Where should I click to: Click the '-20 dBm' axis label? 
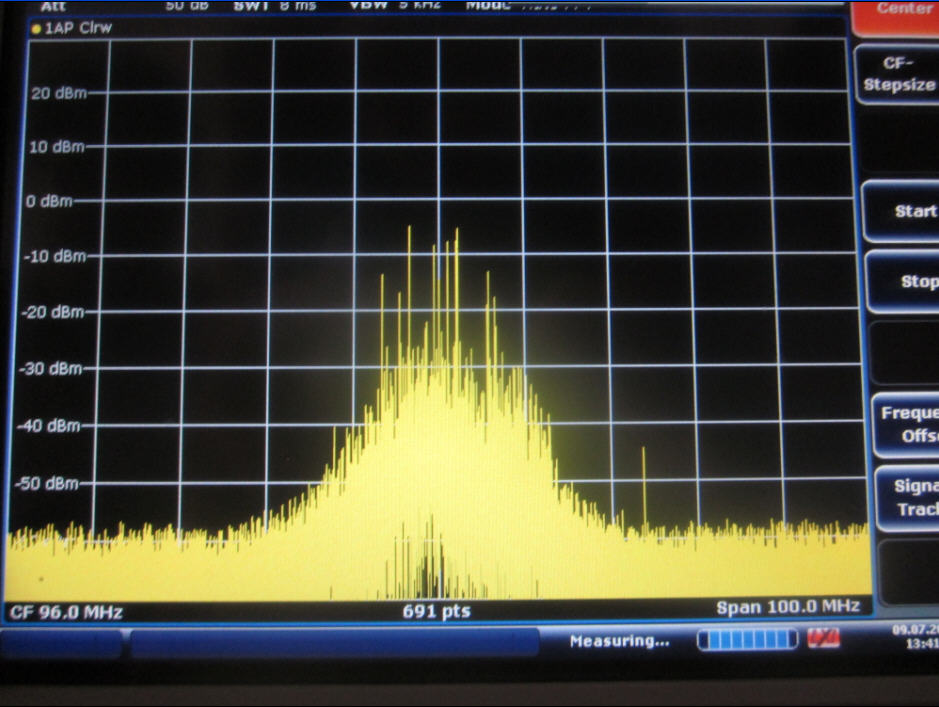(53, 312)
